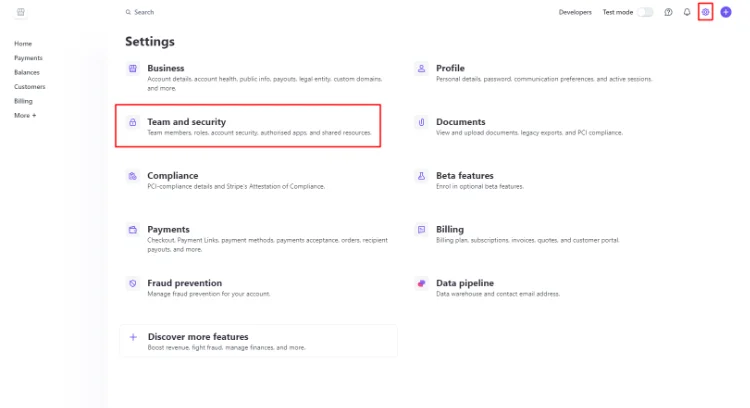Open the Documents settings link
The height and width of the screenshot is (408, 750).
coord(461,122)
